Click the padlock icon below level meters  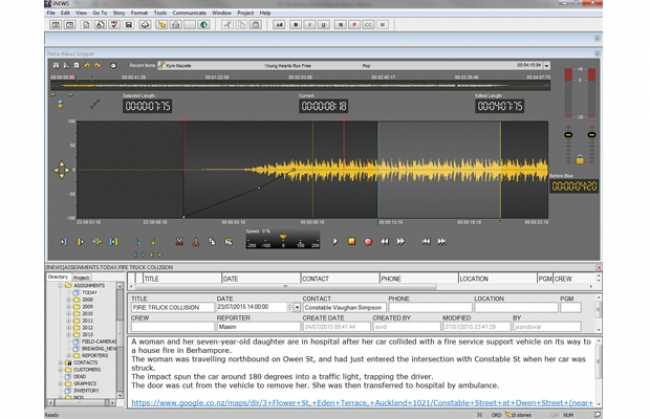(580, 160)
